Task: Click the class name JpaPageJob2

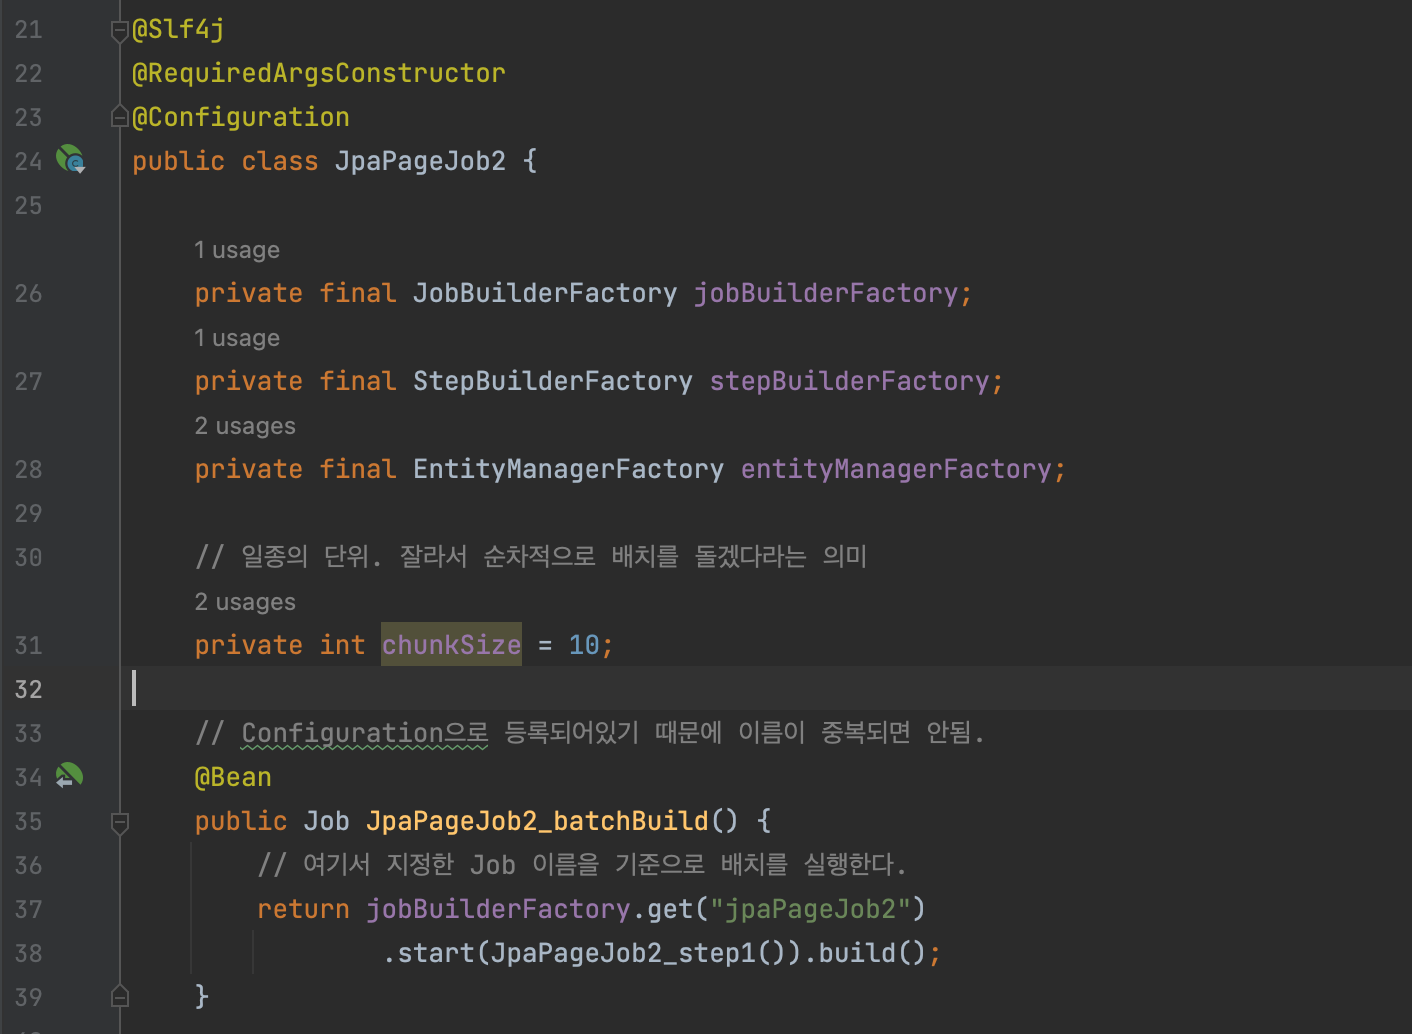Action: [x=420, y=160]
